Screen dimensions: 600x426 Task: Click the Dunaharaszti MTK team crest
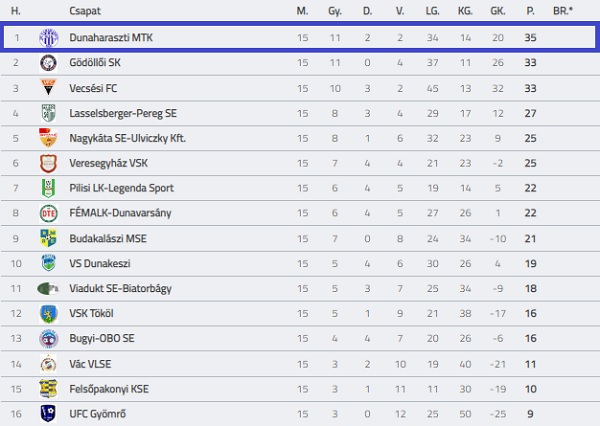[48, 38]
